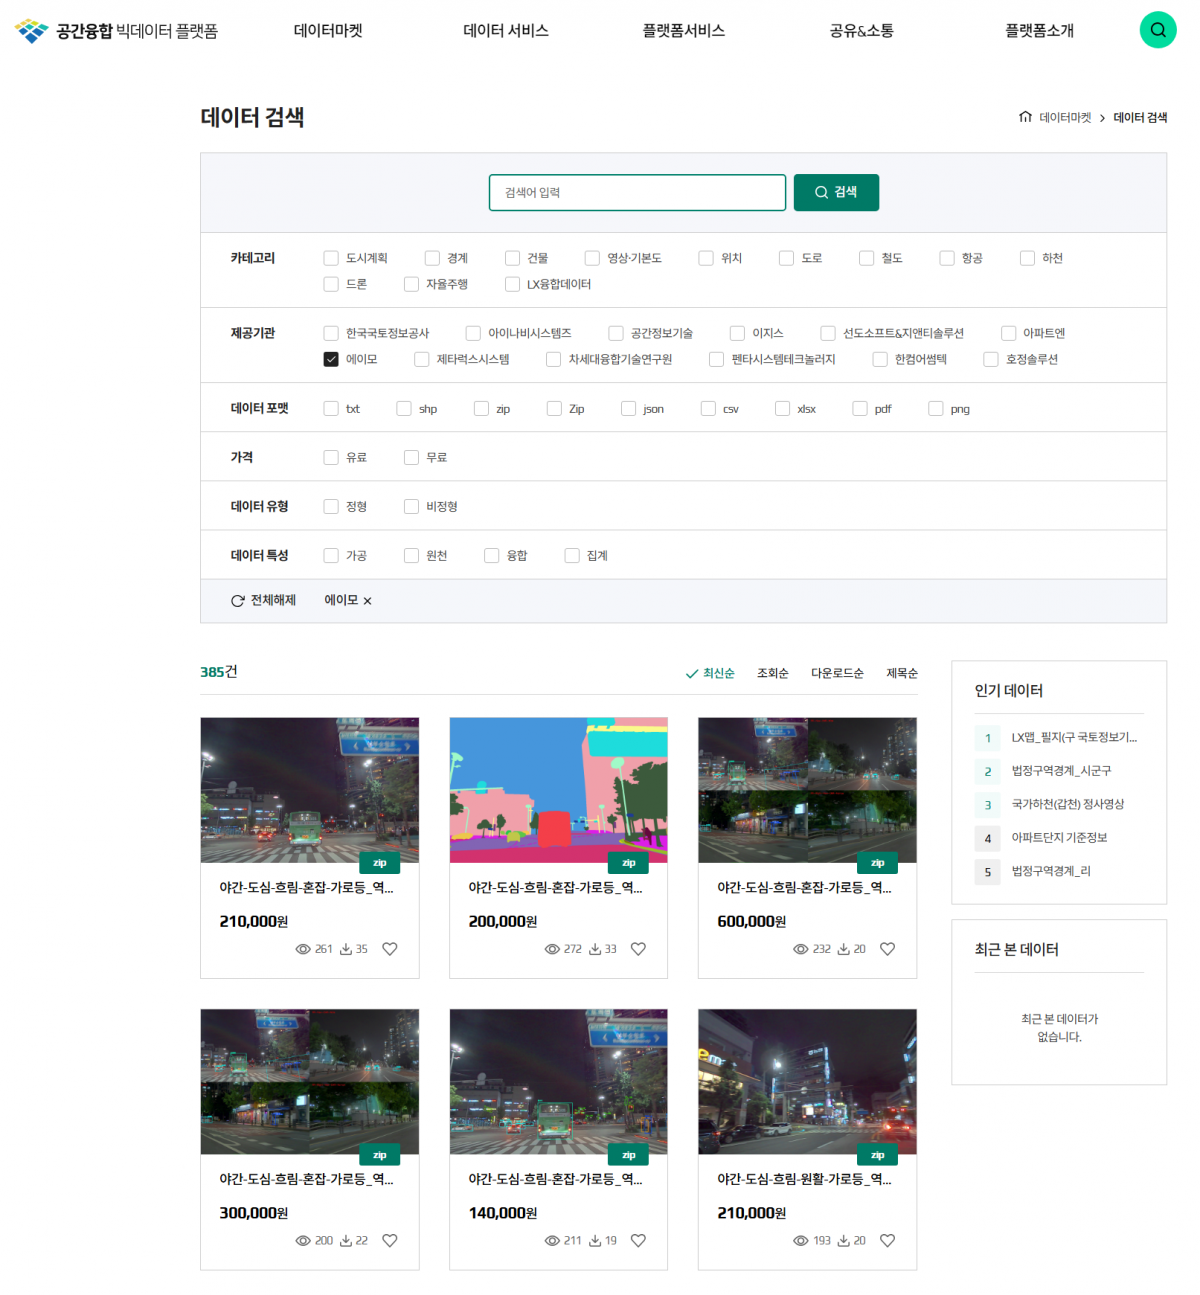Click the 공간융합 빅데이터 플랫폼 logo
This screenshot has height=1295, width=1200.
117,31
